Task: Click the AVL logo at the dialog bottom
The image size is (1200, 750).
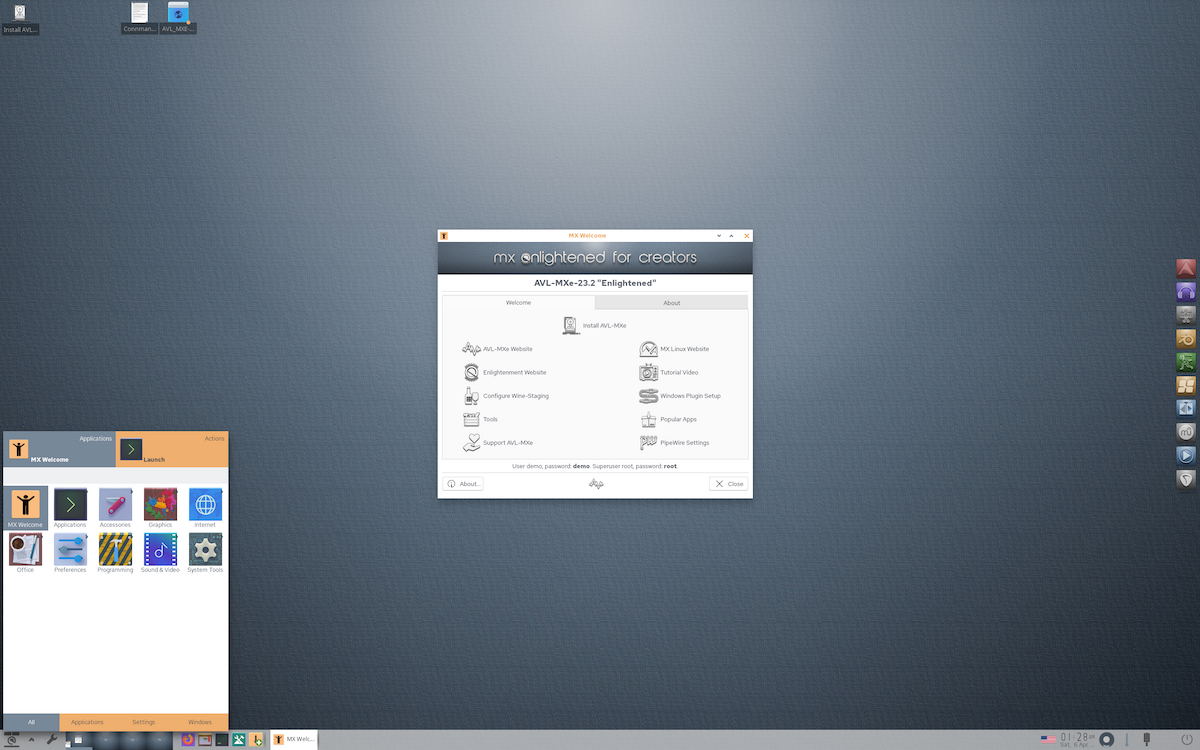Action: pos(596,484)
